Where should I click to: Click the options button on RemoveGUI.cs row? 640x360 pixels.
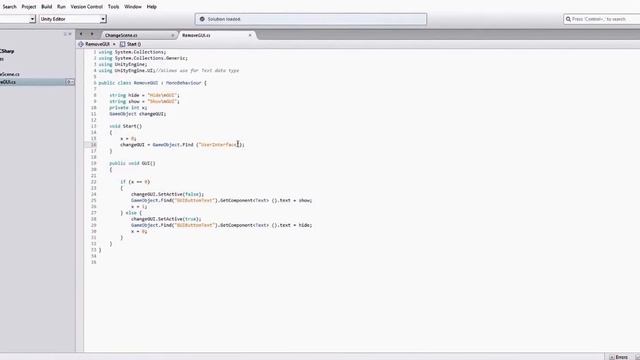point(70,82)
